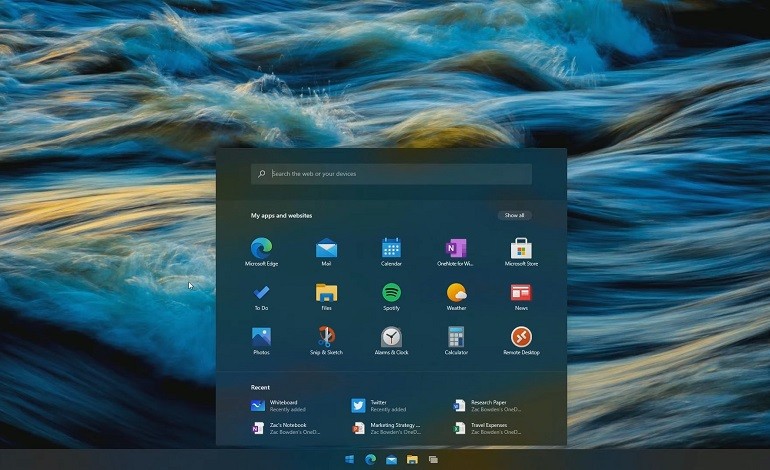770x470 pixels.
Task: Click the Windows Start button on taskbar
Action: tap(350, 459)
